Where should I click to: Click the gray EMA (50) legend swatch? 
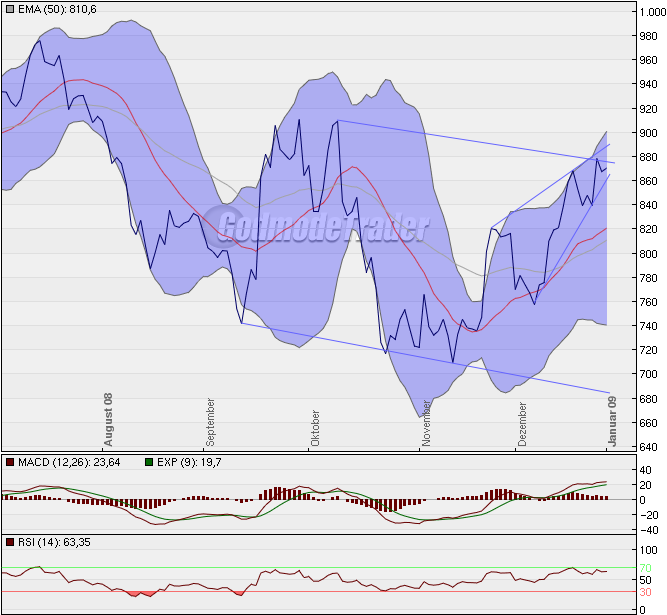(10, 9)
